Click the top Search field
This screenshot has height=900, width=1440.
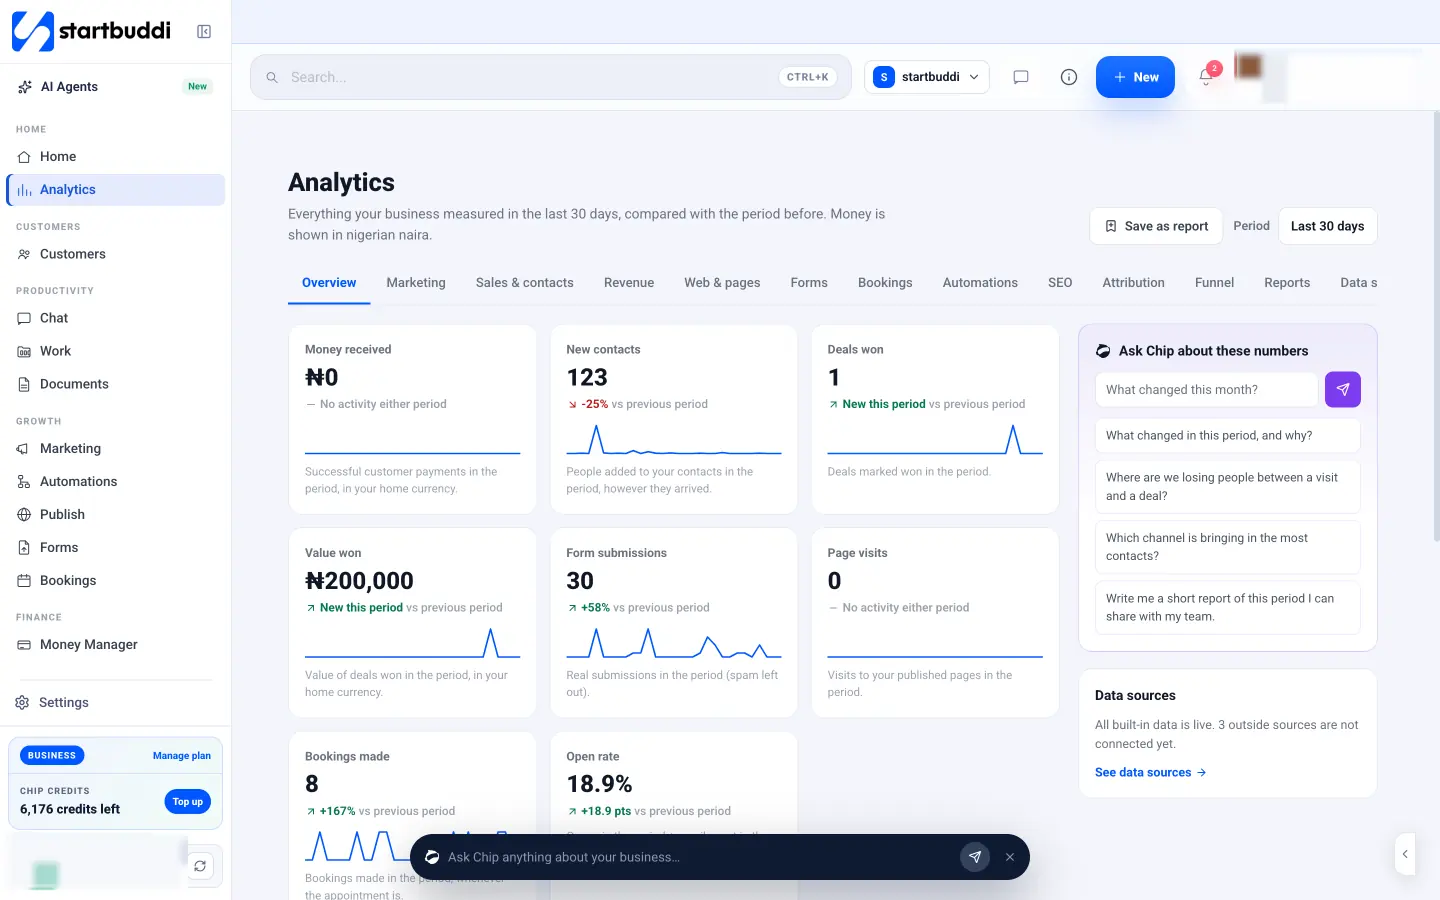click(x=551, y=77)
